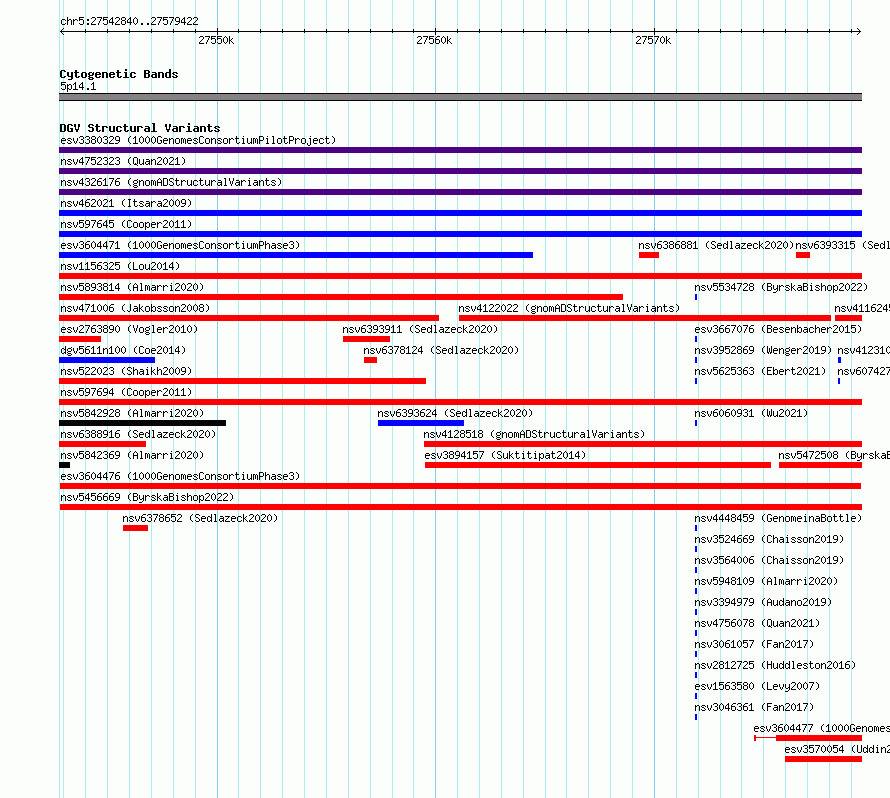Viewport: 890px width, 798px height.
Task: Click the red bar under nsv1156325 (Lou2014)
Action: (460, 276)
